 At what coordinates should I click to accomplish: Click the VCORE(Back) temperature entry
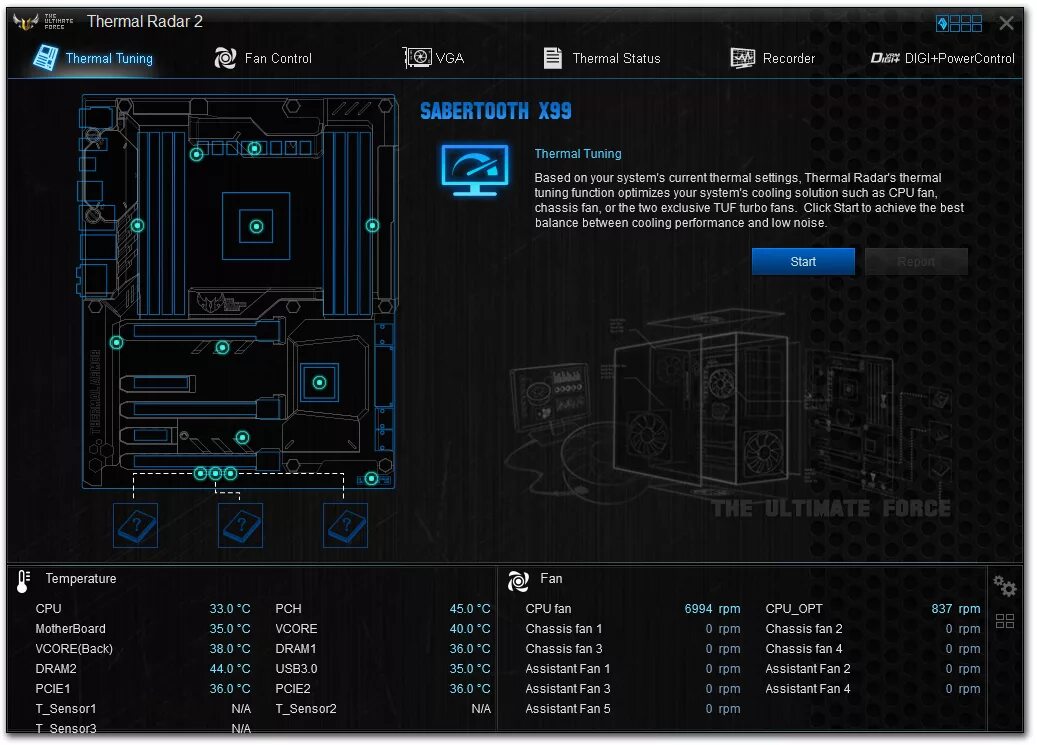coord(143,648)
